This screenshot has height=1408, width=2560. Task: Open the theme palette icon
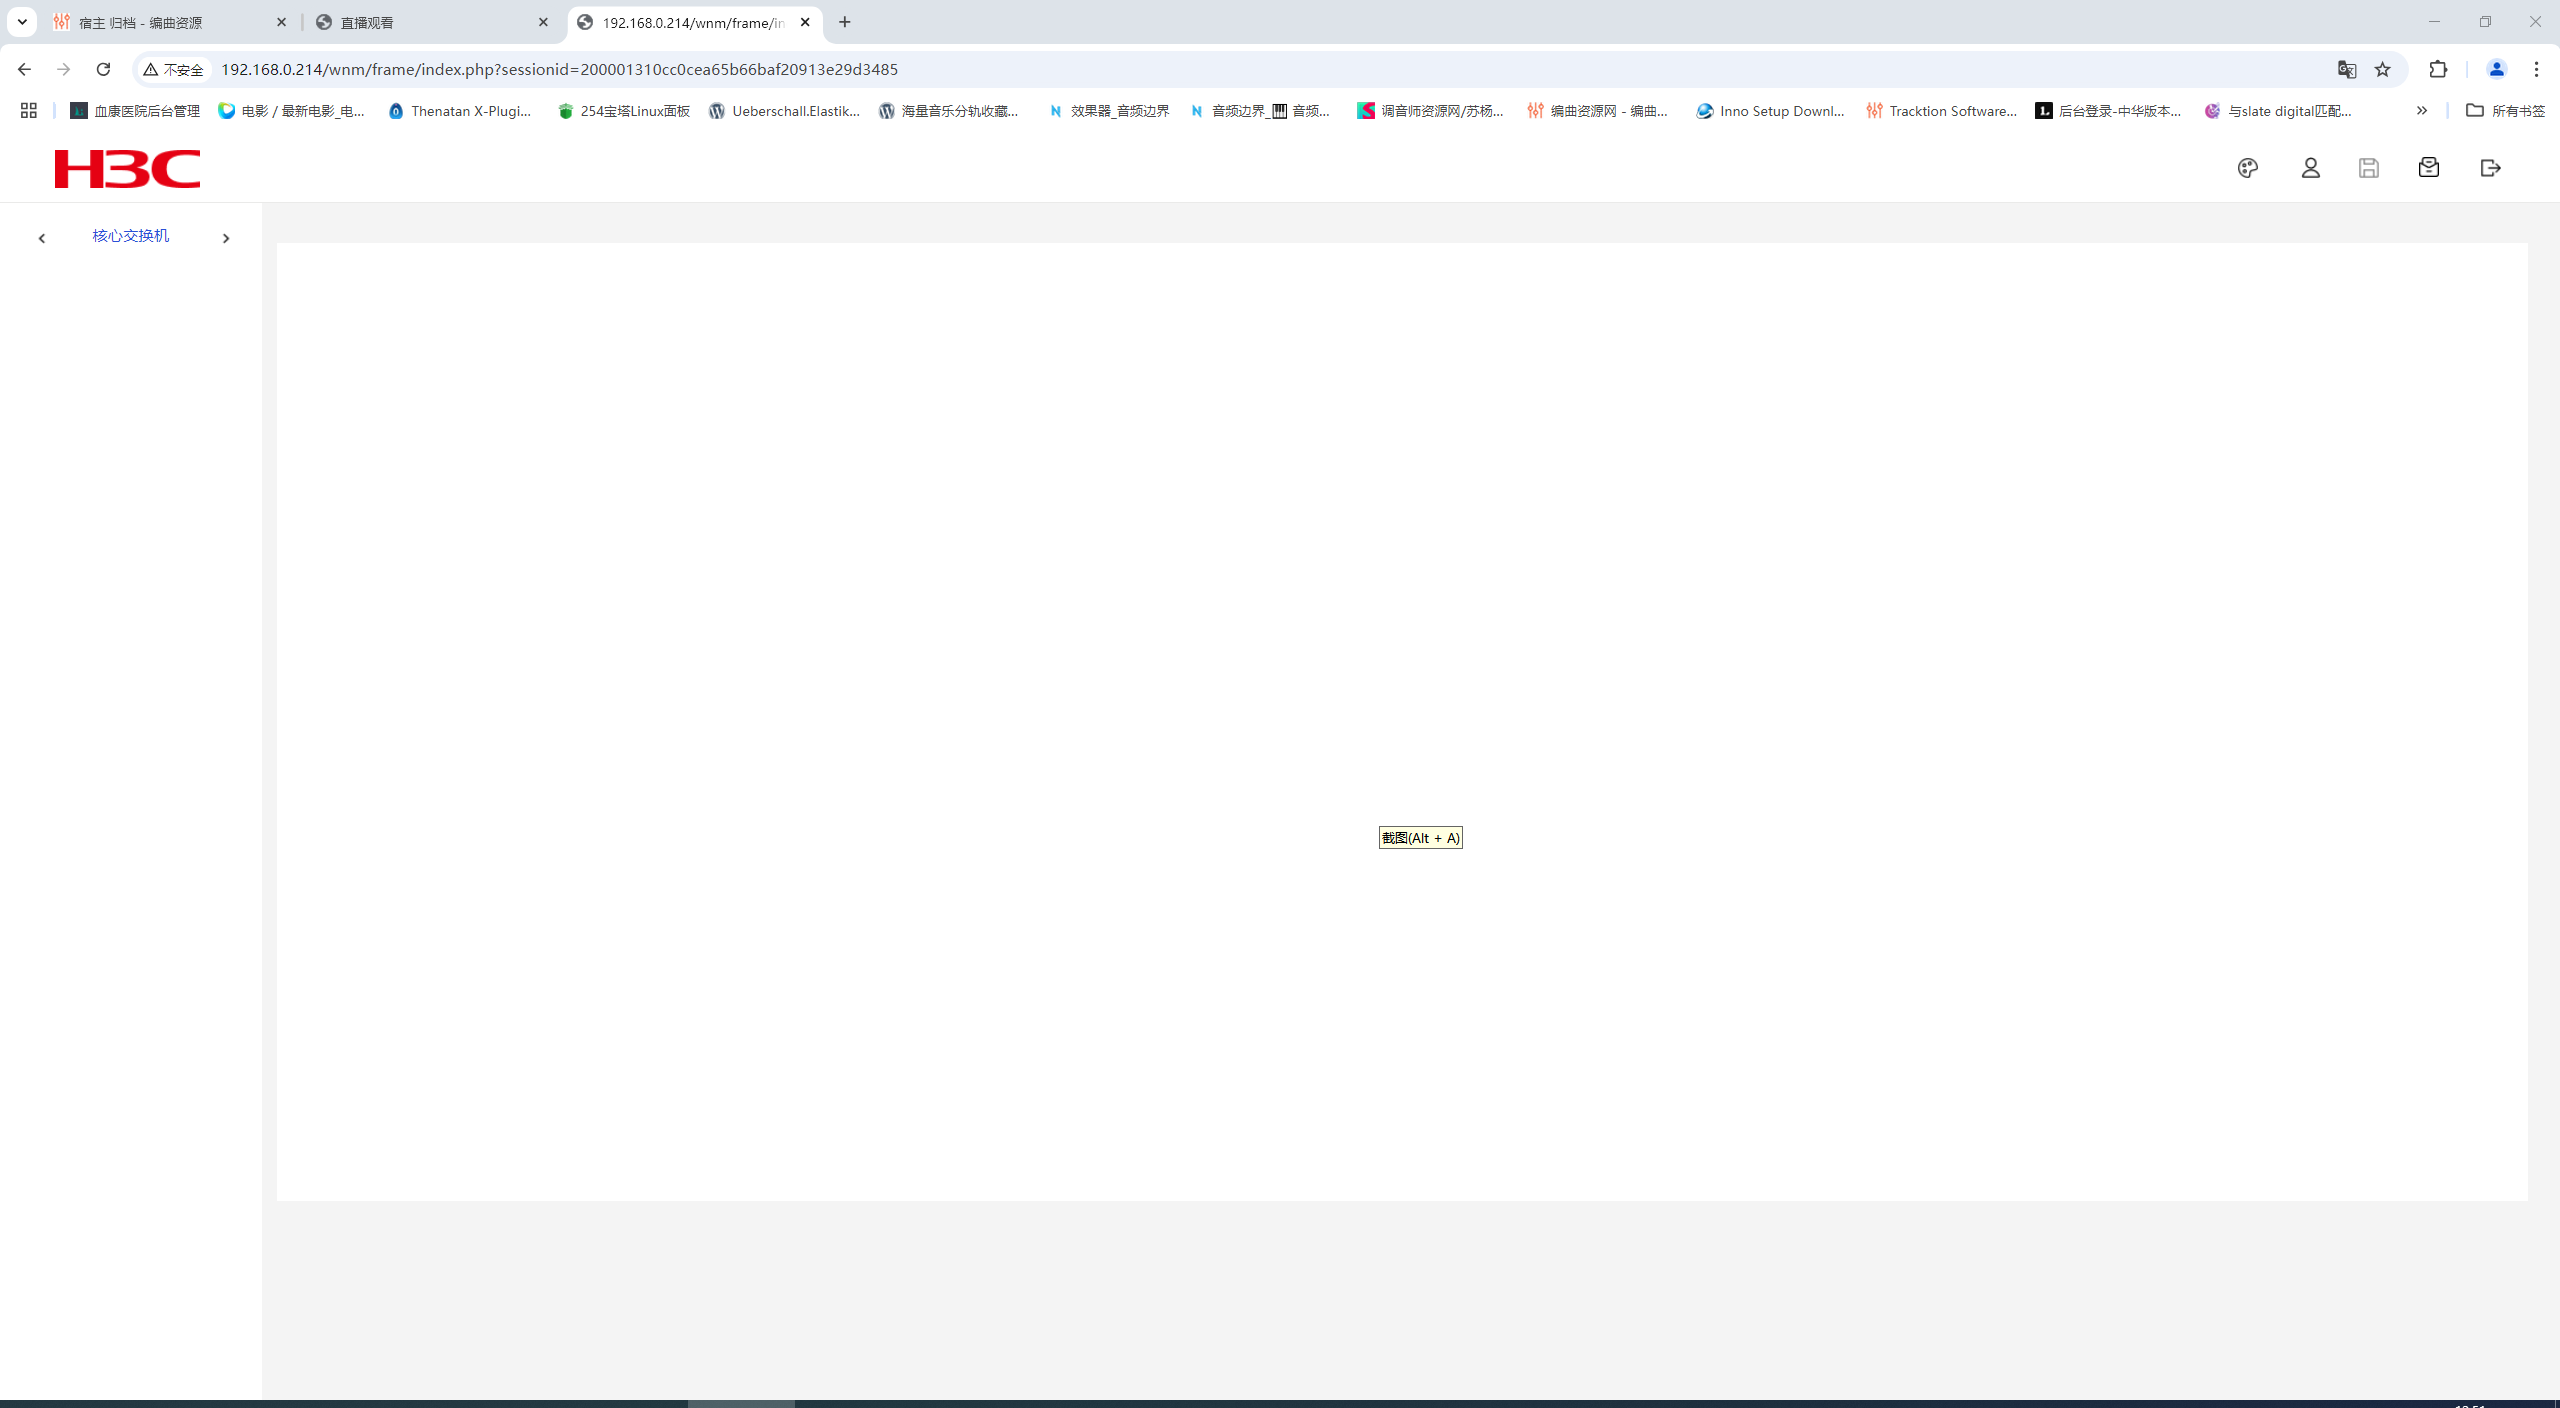[2248, 168]
